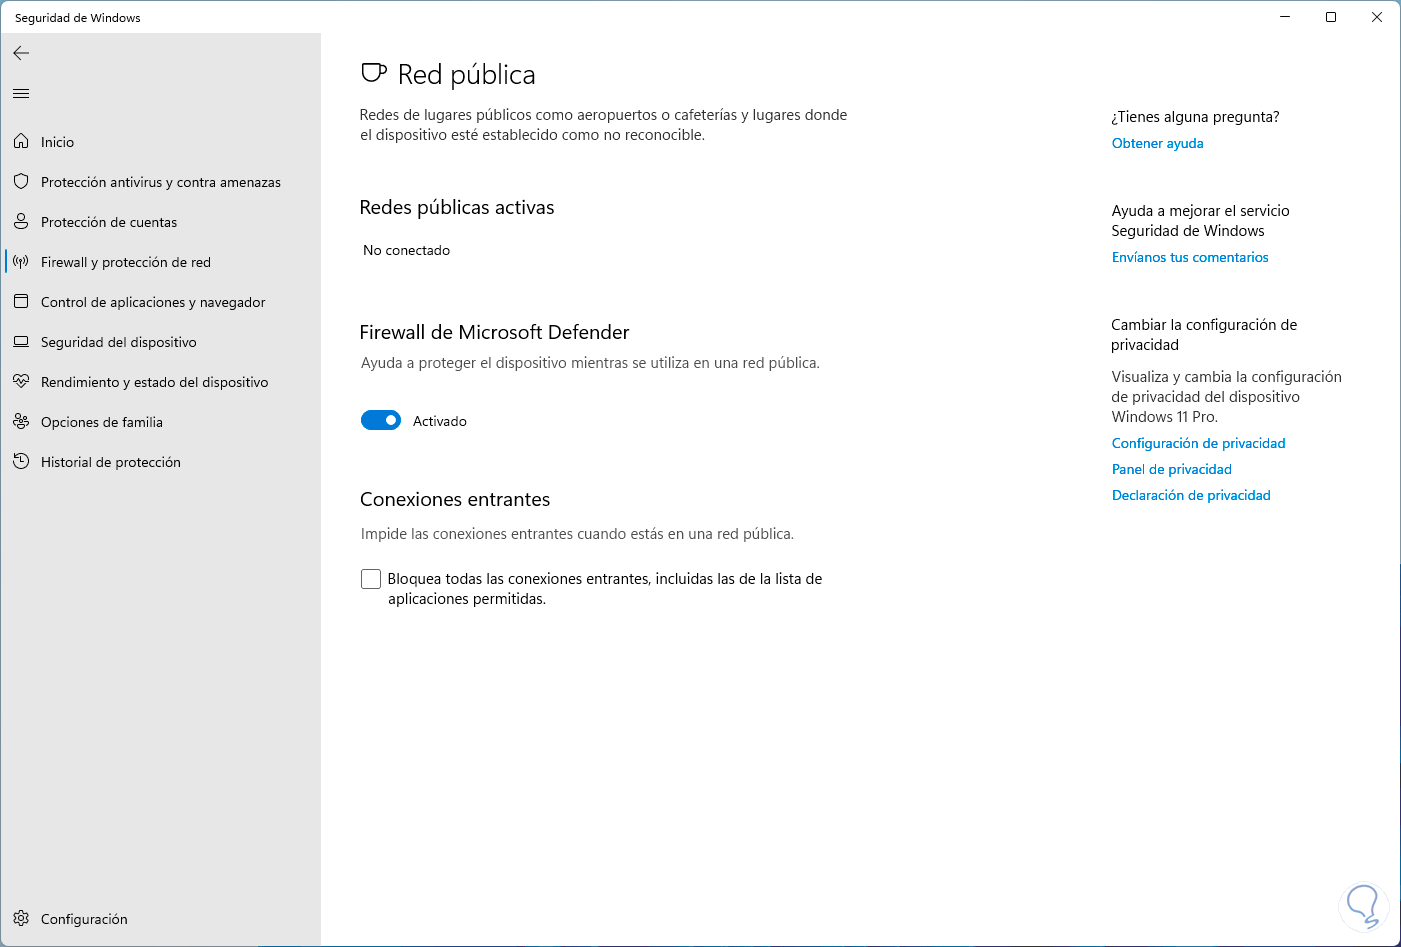This screenshot has width=1401, height=947.
Task: Maximize the Seguridad de Windows window
Action: (x=1331, y=17)
